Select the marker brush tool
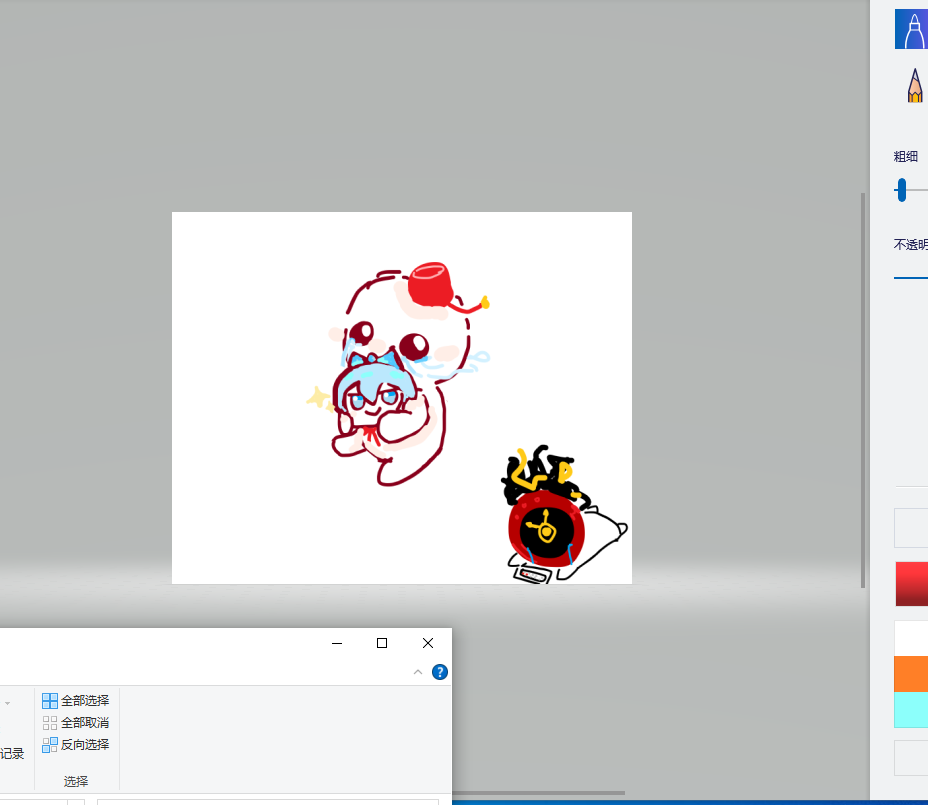The height and width of the screenshot is (805, 928). tap(912, 29)
